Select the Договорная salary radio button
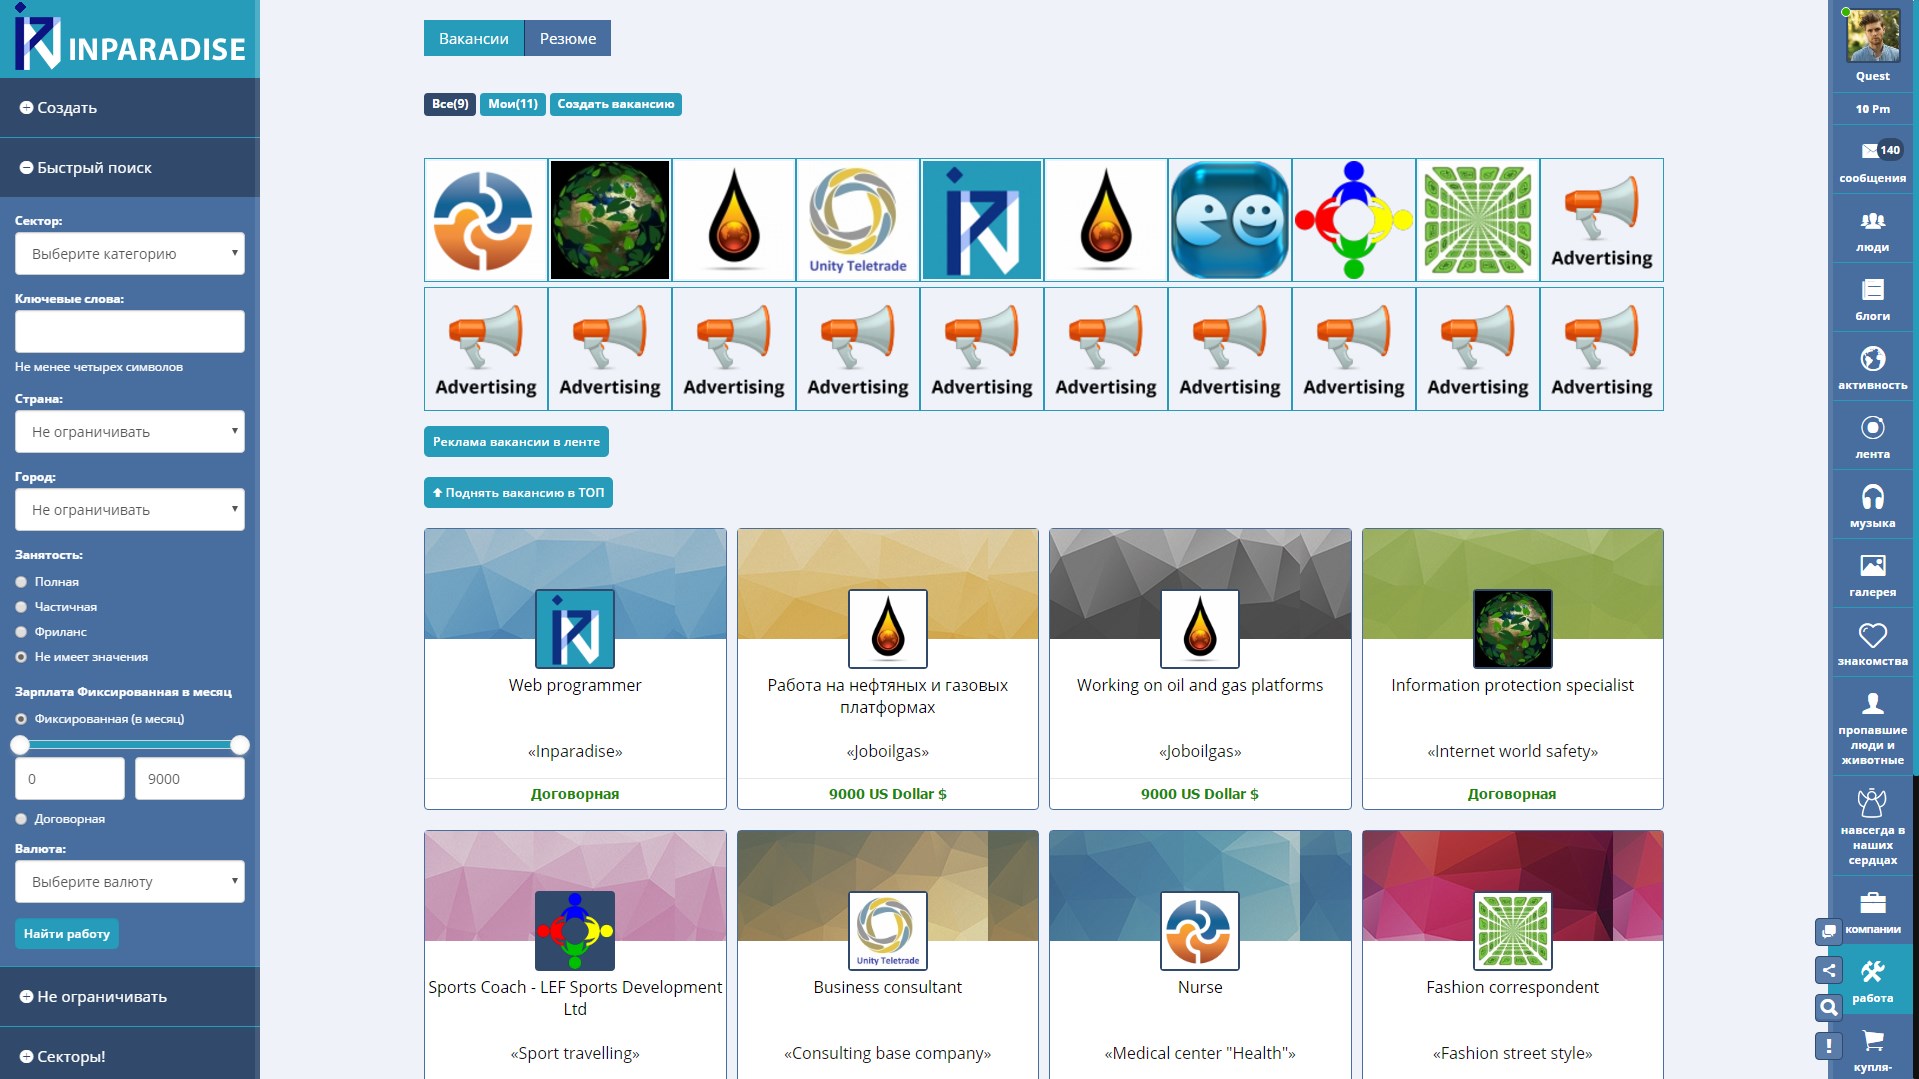This screenshot has height=1079, width=1919. click(x=21, y=819)
